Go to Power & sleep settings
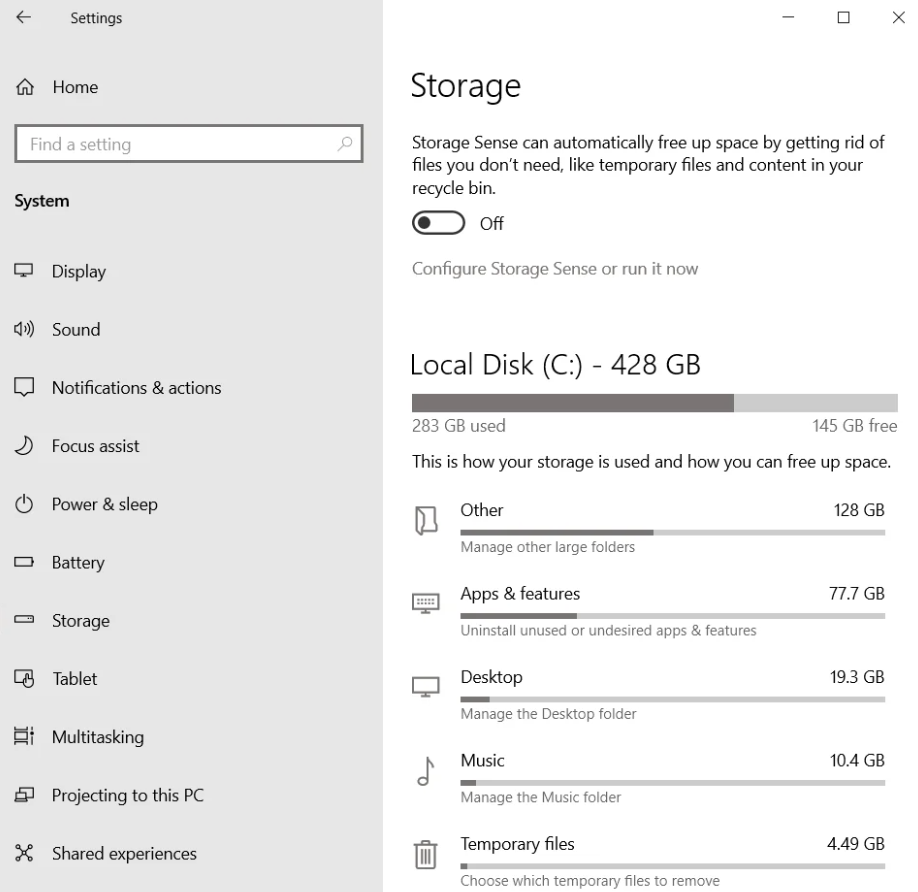The width and height of the screenshot is (918, 892). point(104,504)
